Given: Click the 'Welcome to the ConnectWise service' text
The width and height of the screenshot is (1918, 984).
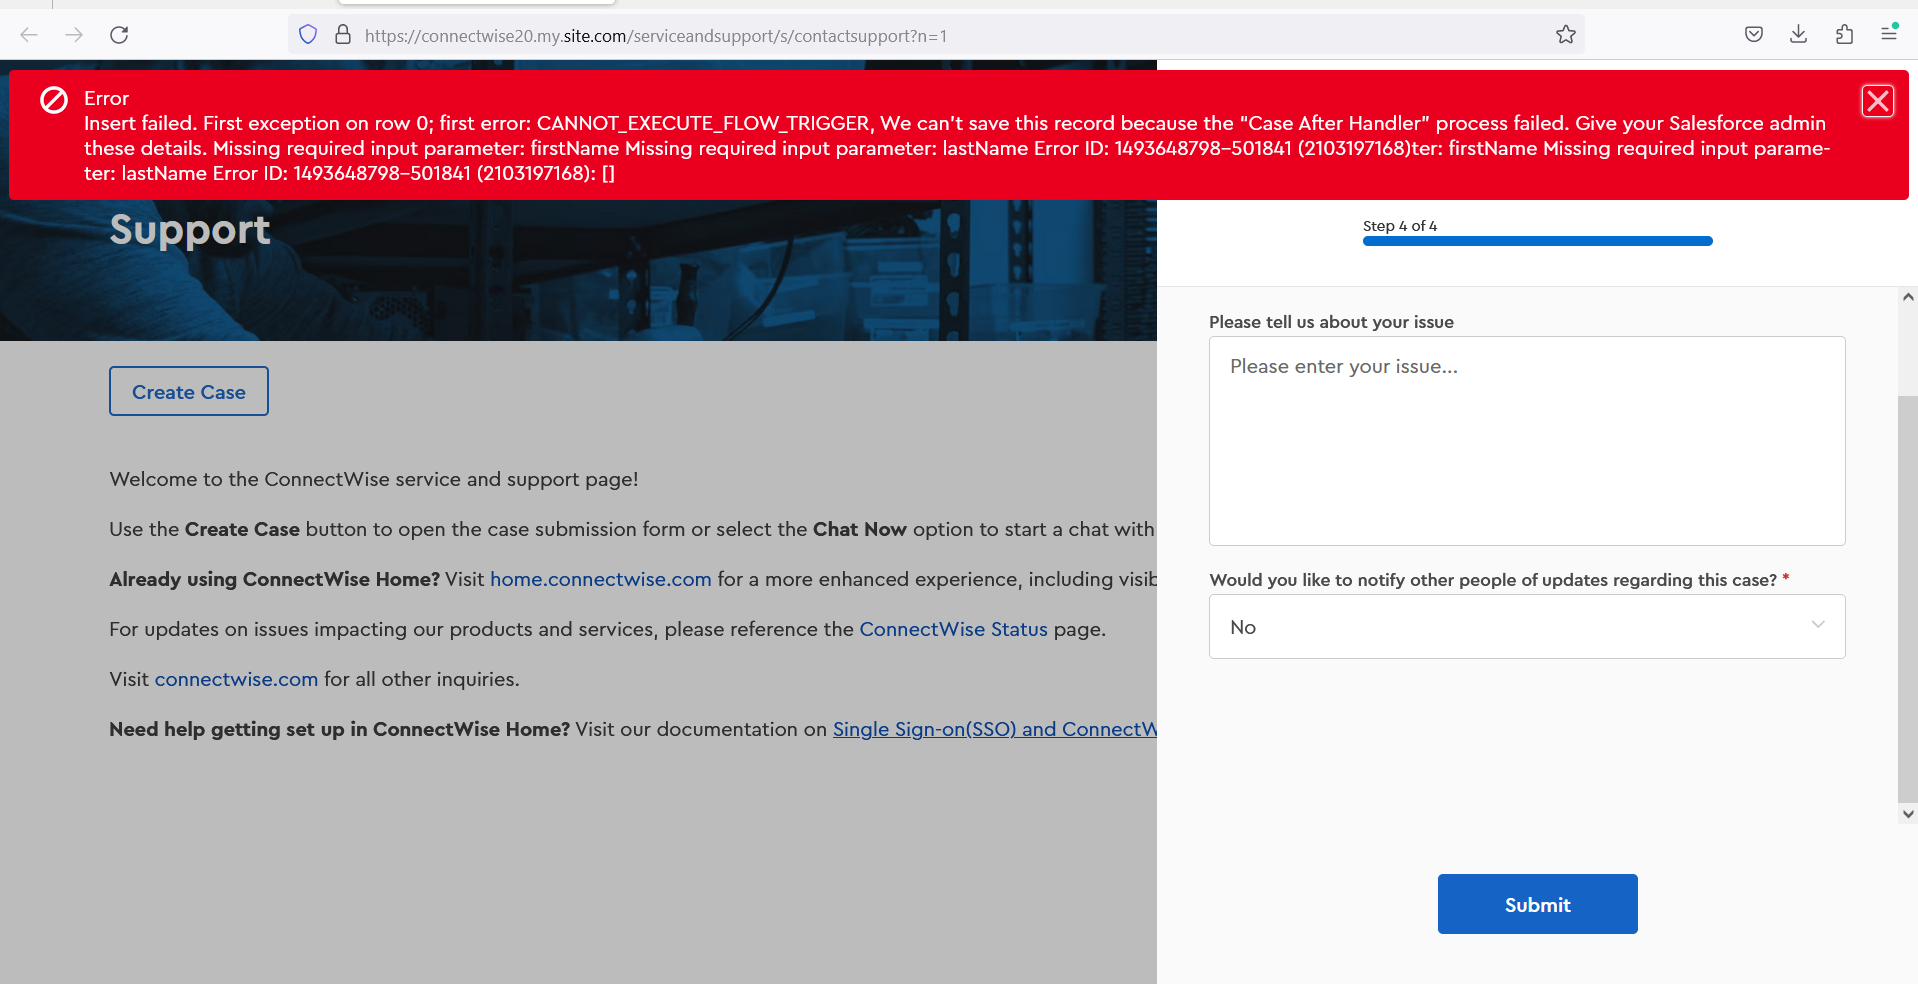Looking at the screenshot, I should 373,479.
